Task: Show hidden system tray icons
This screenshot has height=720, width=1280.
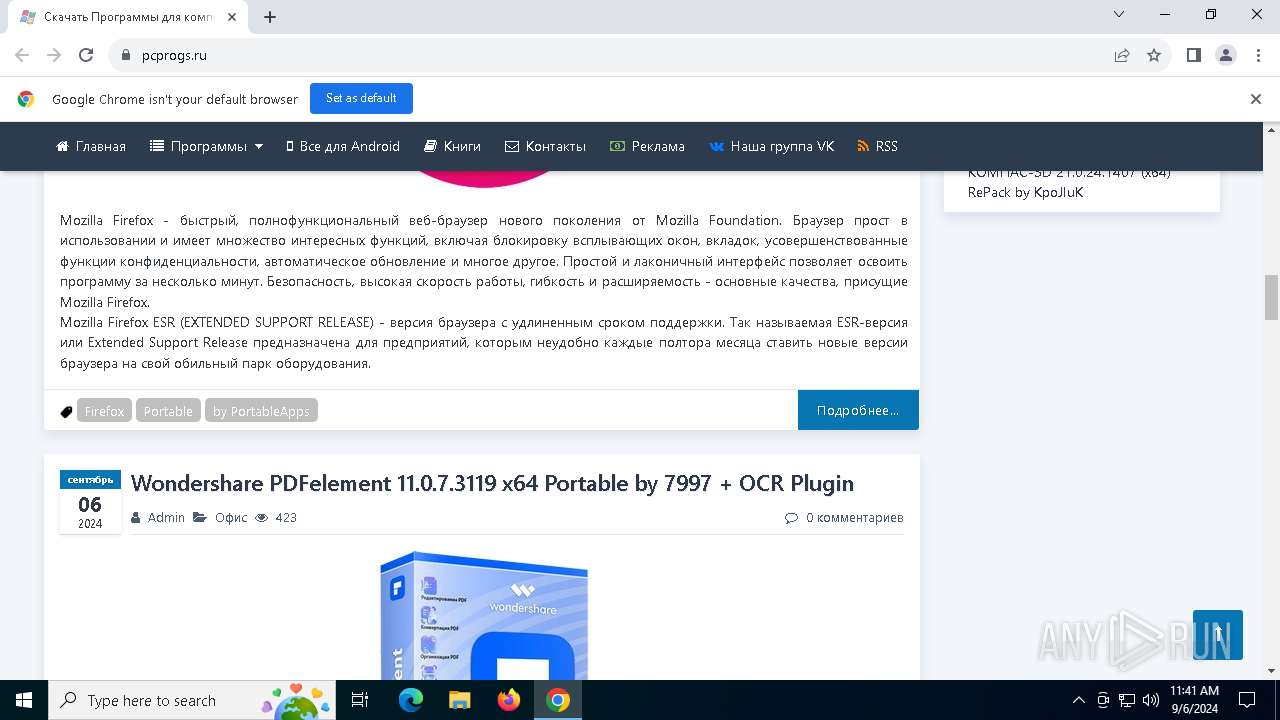Action: coord(1078,700)
